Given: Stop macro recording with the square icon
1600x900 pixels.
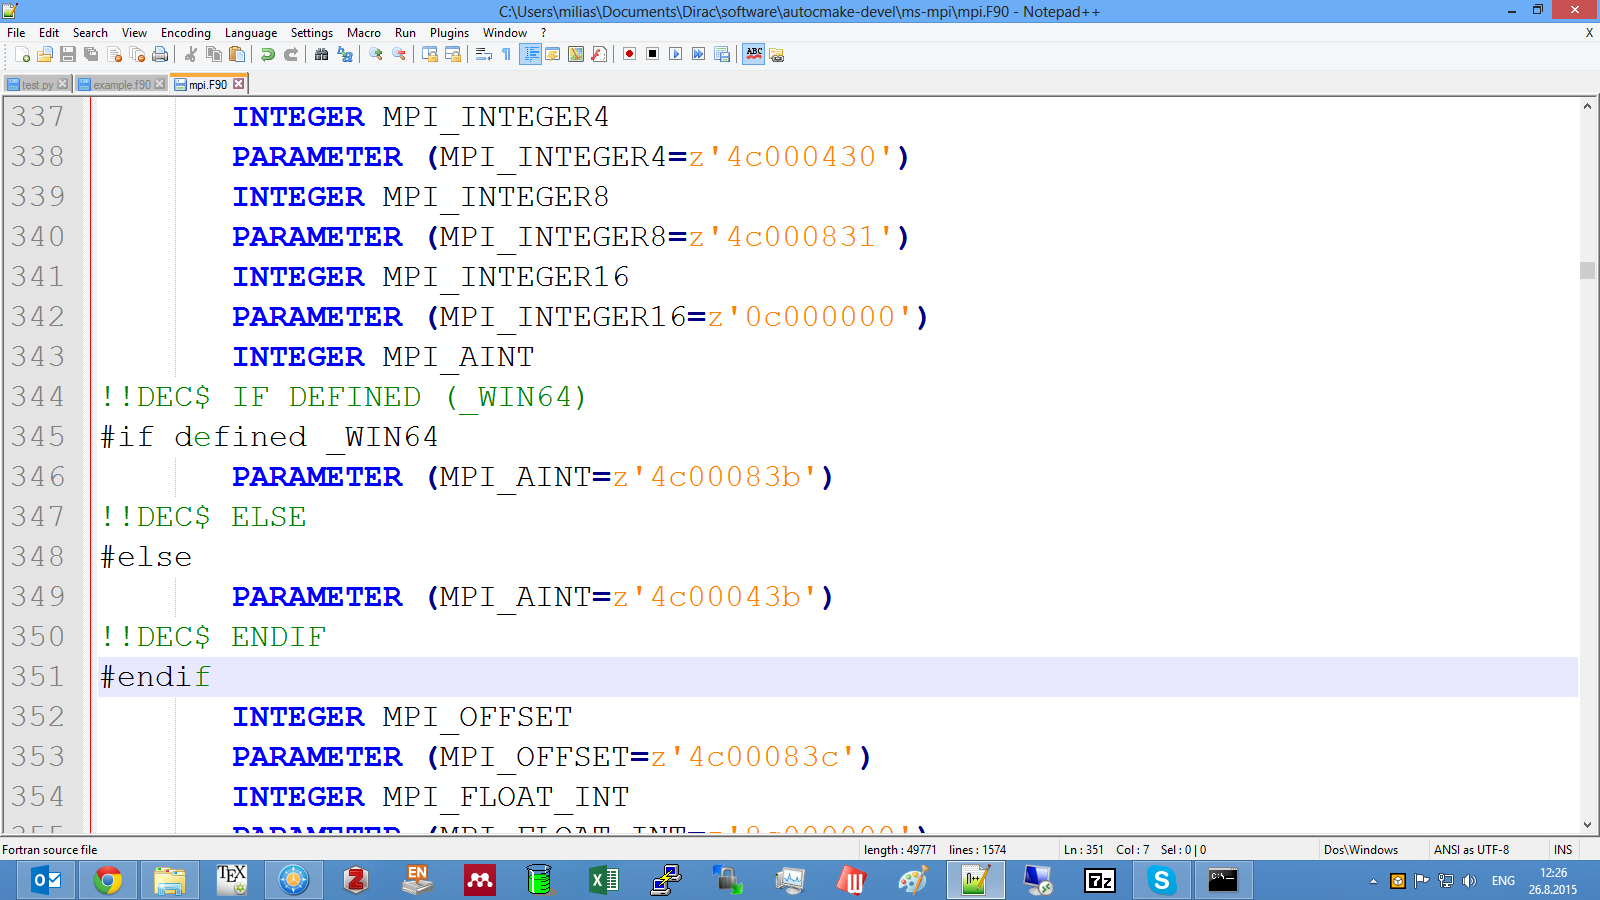Looking at the screenshot, I should click(653, 54).
